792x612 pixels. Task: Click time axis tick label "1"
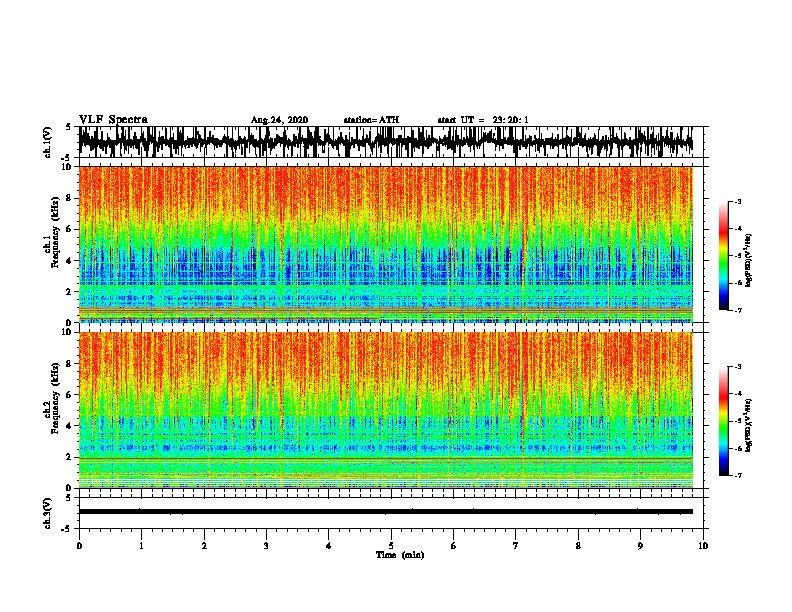point(141,546)
